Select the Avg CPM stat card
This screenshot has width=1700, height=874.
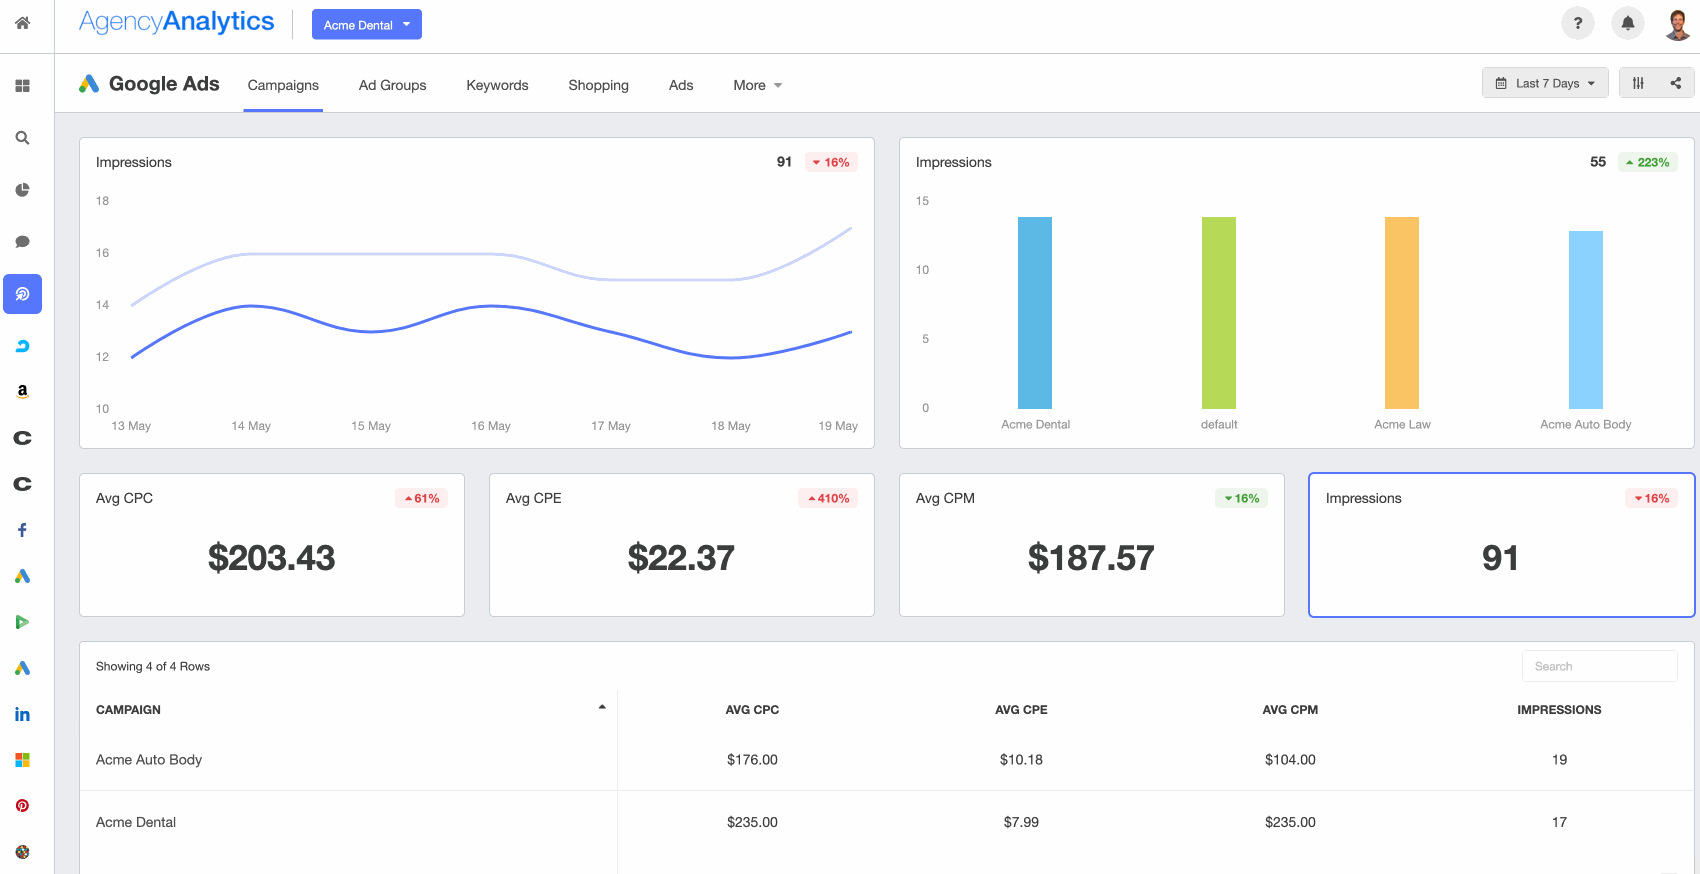[x=1092, y=545]
